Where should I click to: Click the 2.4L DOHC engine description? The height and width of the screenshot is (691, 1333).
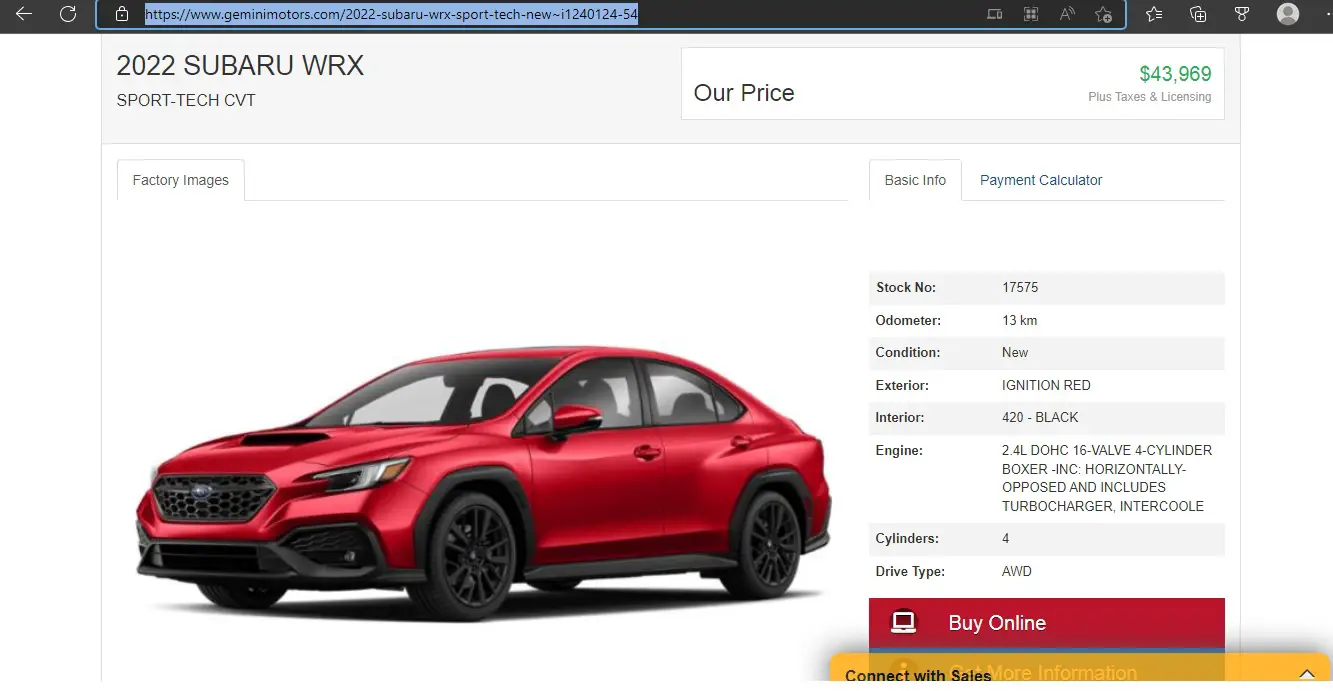tap(1107, 478)
